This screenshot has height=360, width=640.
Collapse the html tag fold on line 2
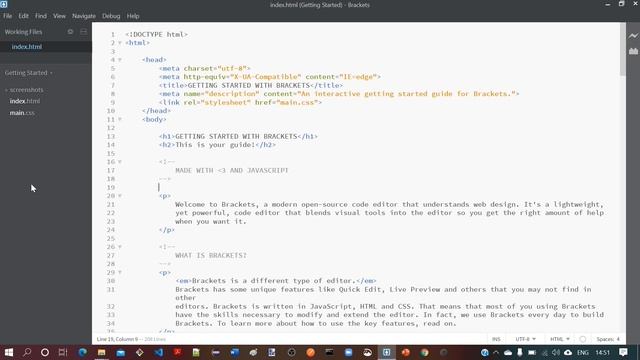120,43
